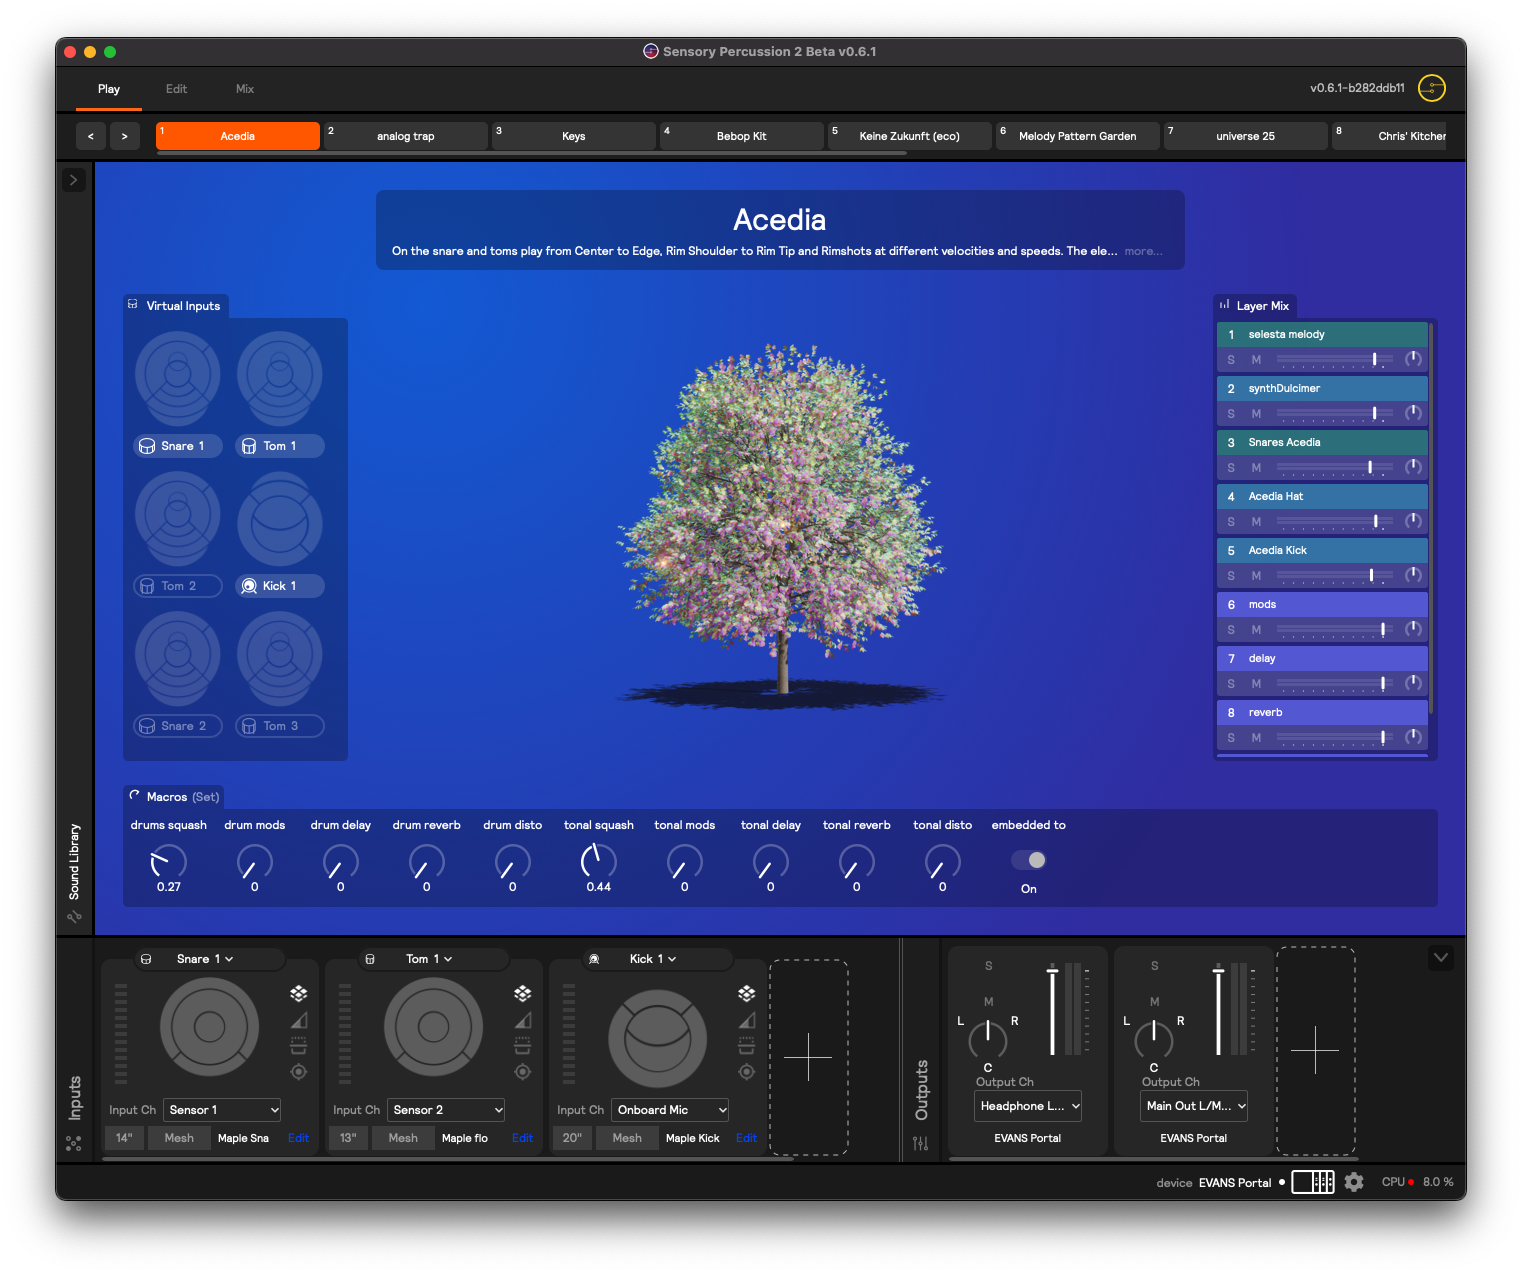
Task: Click more to expand Acedia description
Action: (x=1143, y=251)
